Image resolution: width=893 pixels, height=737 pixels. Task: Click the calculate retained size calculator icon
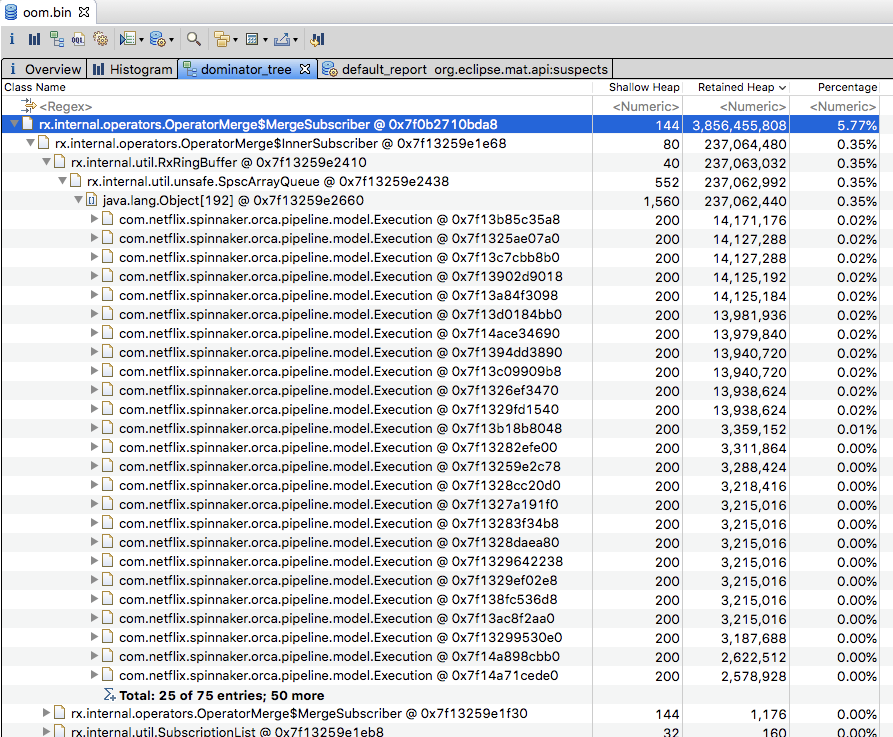251,39
